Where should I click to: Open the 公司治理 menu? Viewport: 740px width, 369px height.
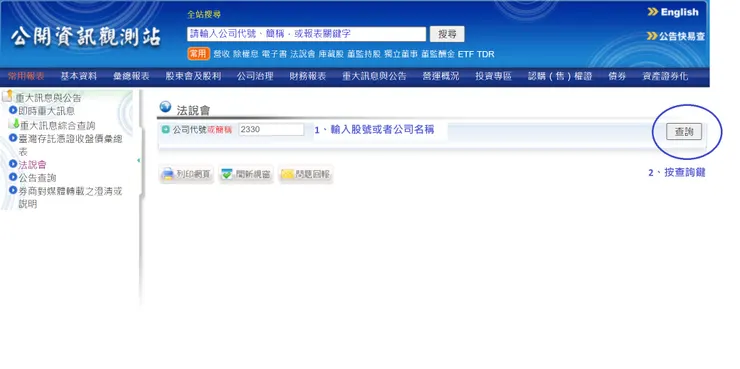(255, 76)
